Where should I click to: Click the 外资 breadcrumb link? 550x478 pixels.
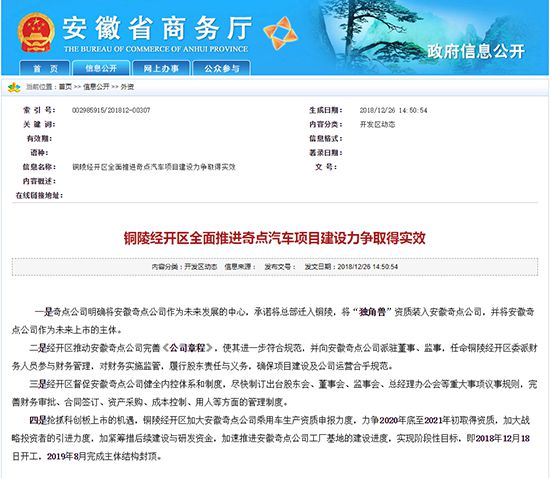pos(127,87)
